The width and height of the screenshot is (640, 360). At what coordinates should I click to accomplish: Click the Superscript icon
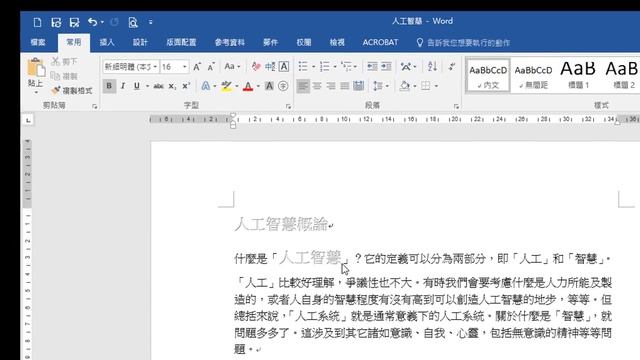(186, 86)
